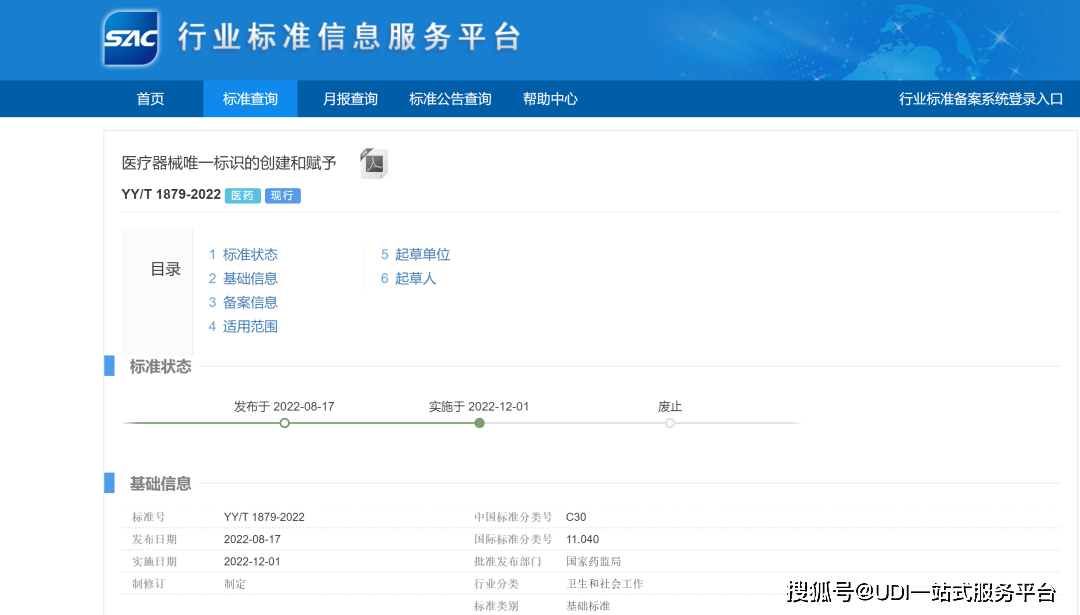Click the 基础信息 directory entry
1080x615 pixels.
[x=251, y=278]
